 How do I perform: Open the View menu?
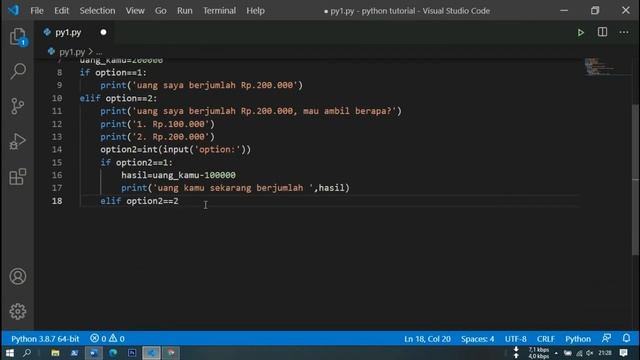[135, 11]
